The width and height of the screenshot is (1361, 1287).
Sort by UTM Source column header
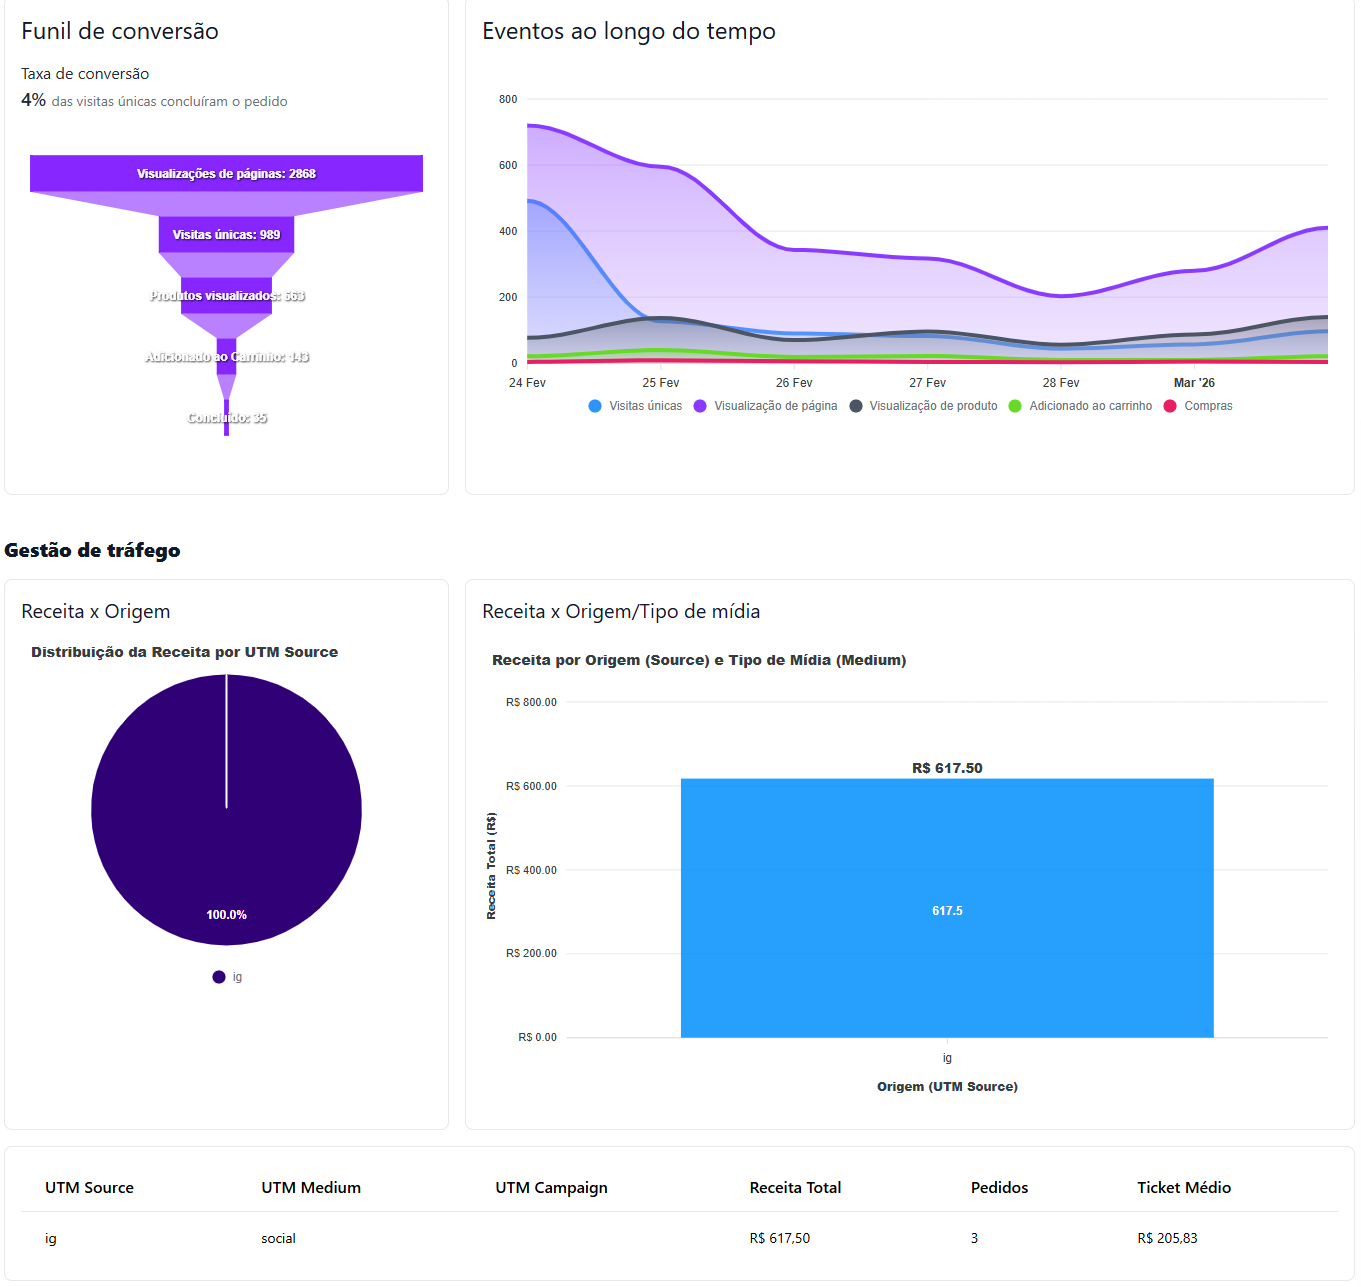[89, 1188]
